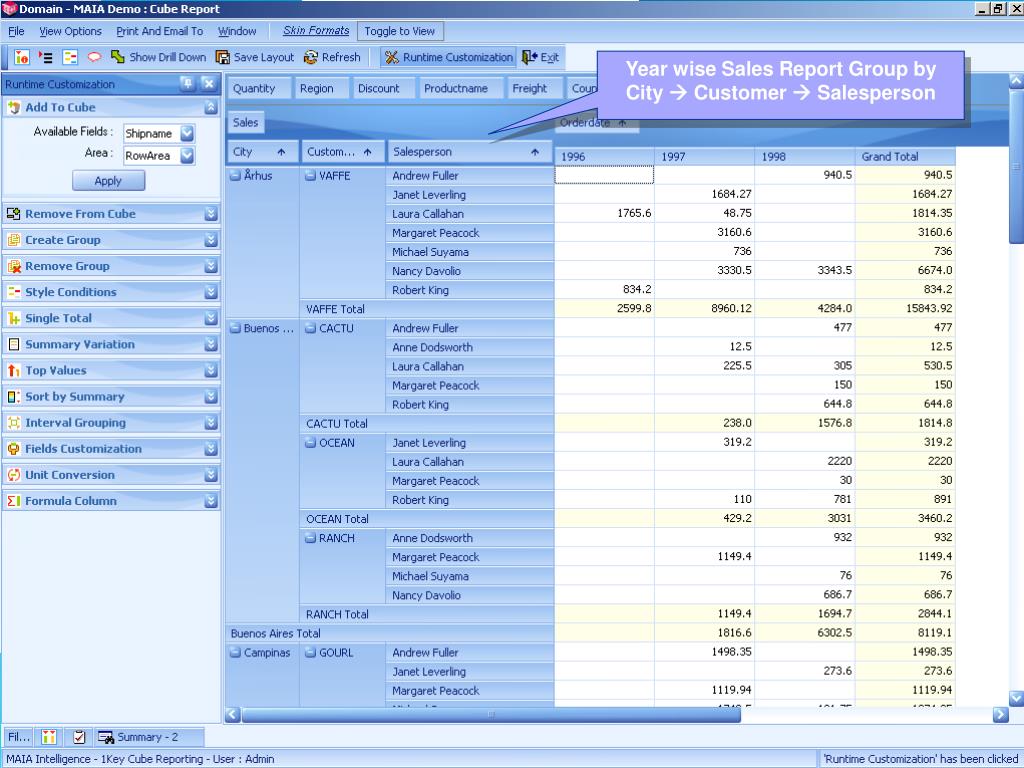This screenshot has height=768, width=1024.
Task: Click the bar chart icon in bottom bar
Action: pos(49,737)
